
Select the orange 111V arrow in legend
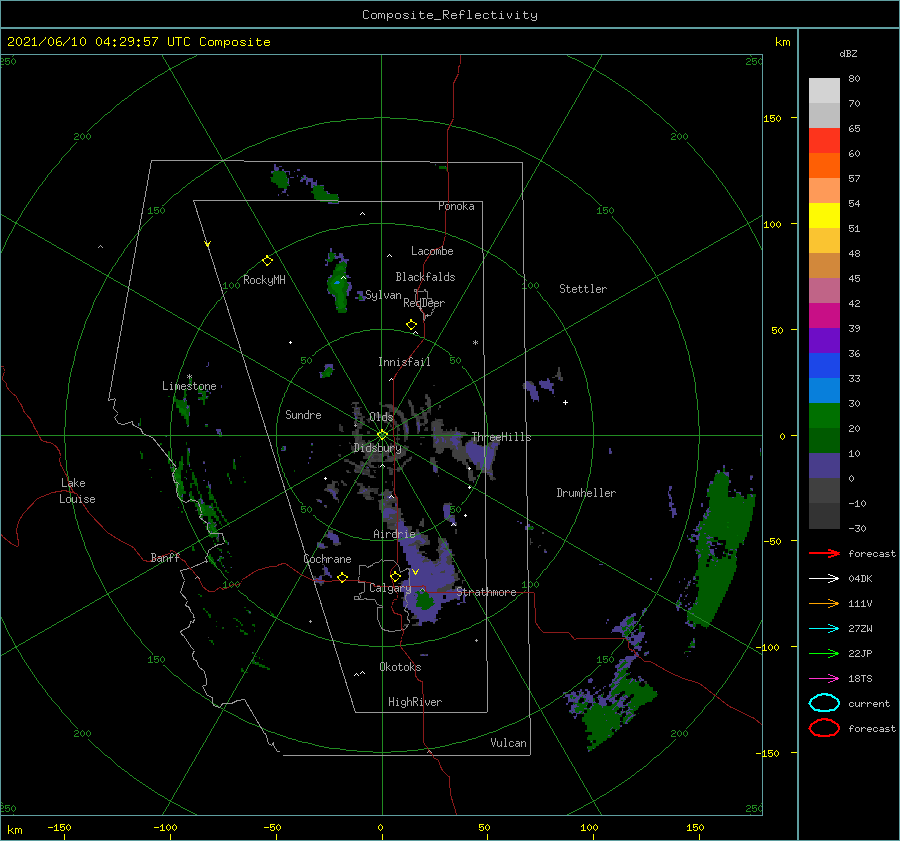tap(824, 603)
